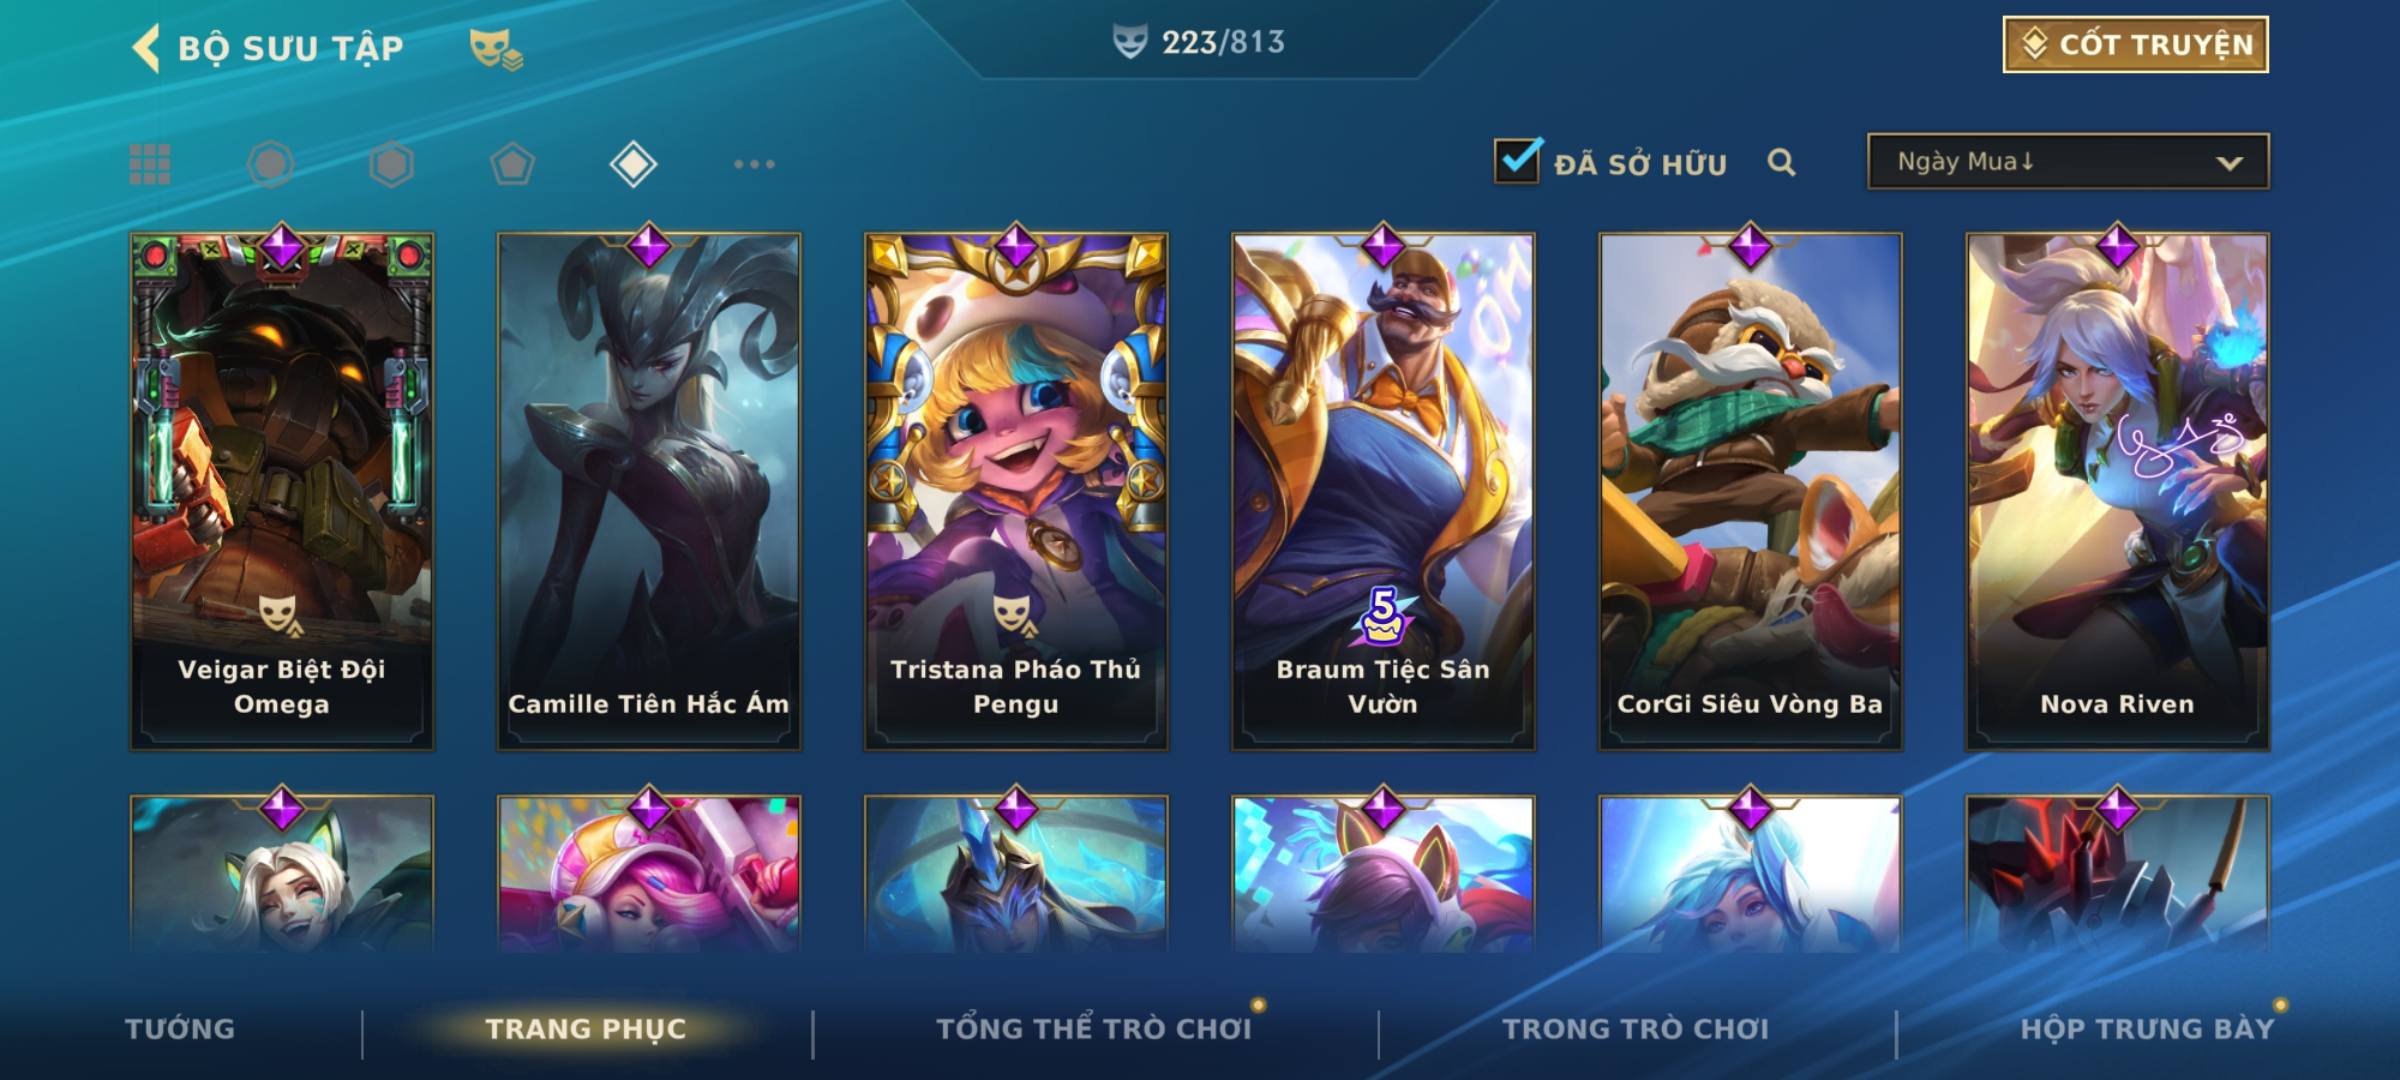2400x1080 pixels.
Task: Switch to the Tướng tab
Action: tap(180, 1029)
